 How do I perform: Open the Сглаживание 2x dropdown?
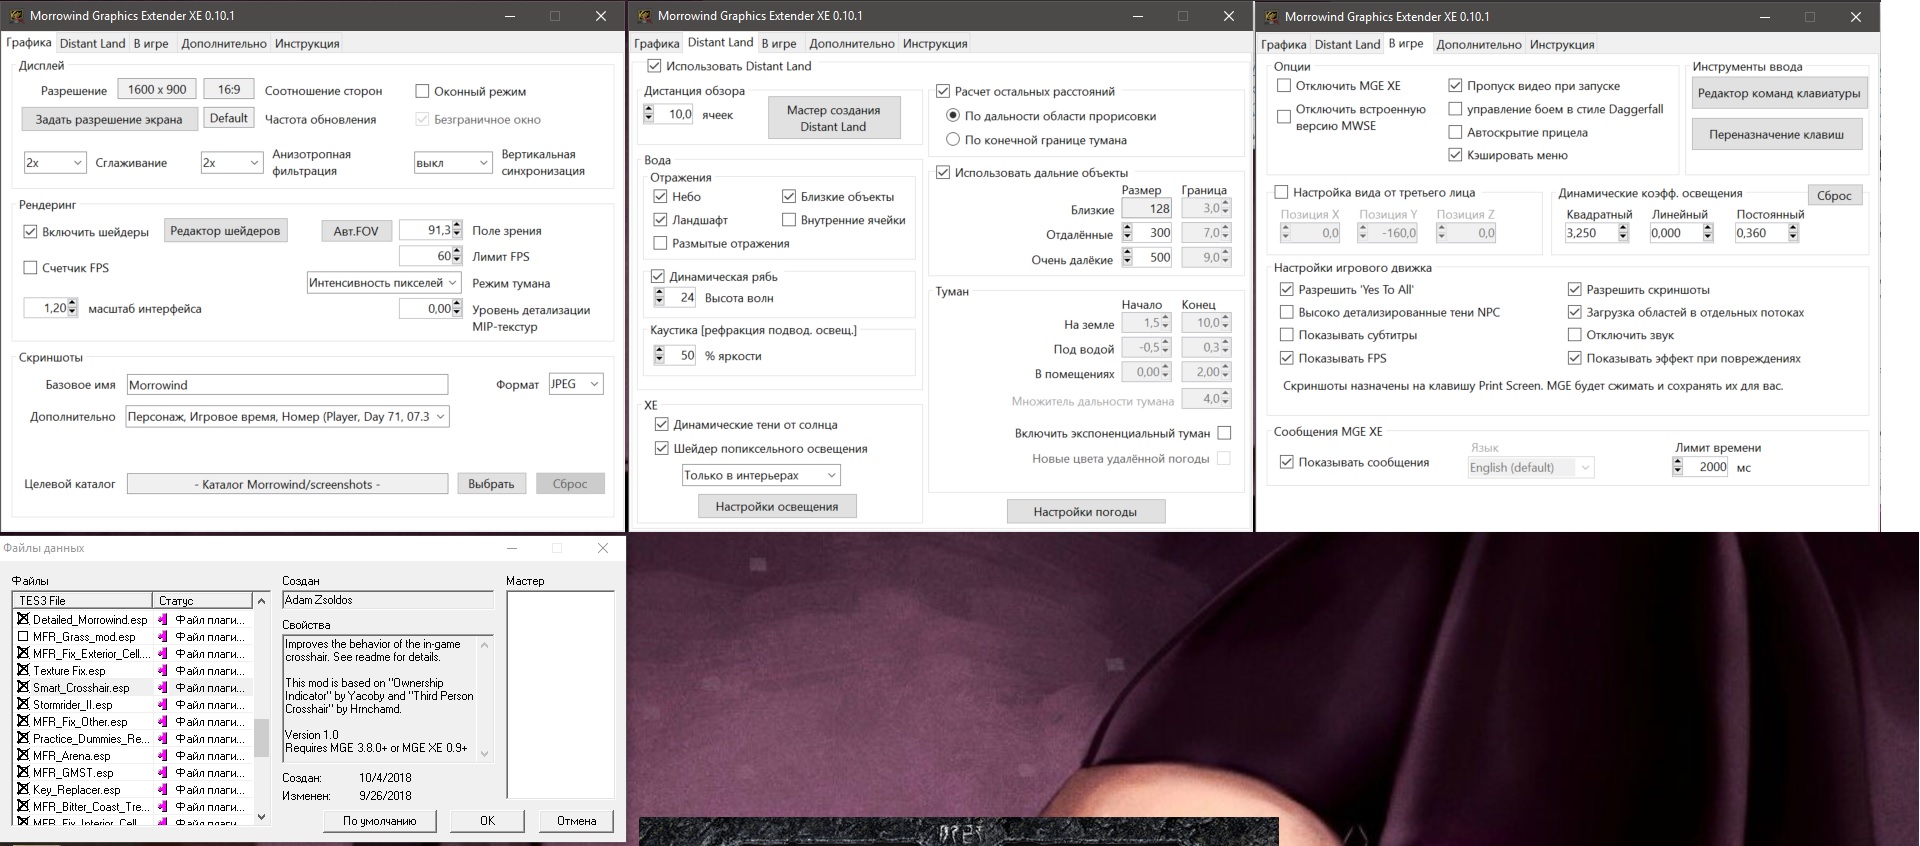click(56, 163)
